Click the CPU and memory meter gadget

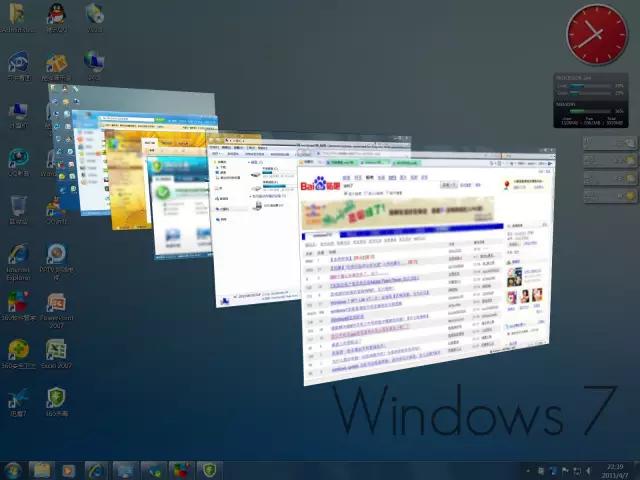591,100
